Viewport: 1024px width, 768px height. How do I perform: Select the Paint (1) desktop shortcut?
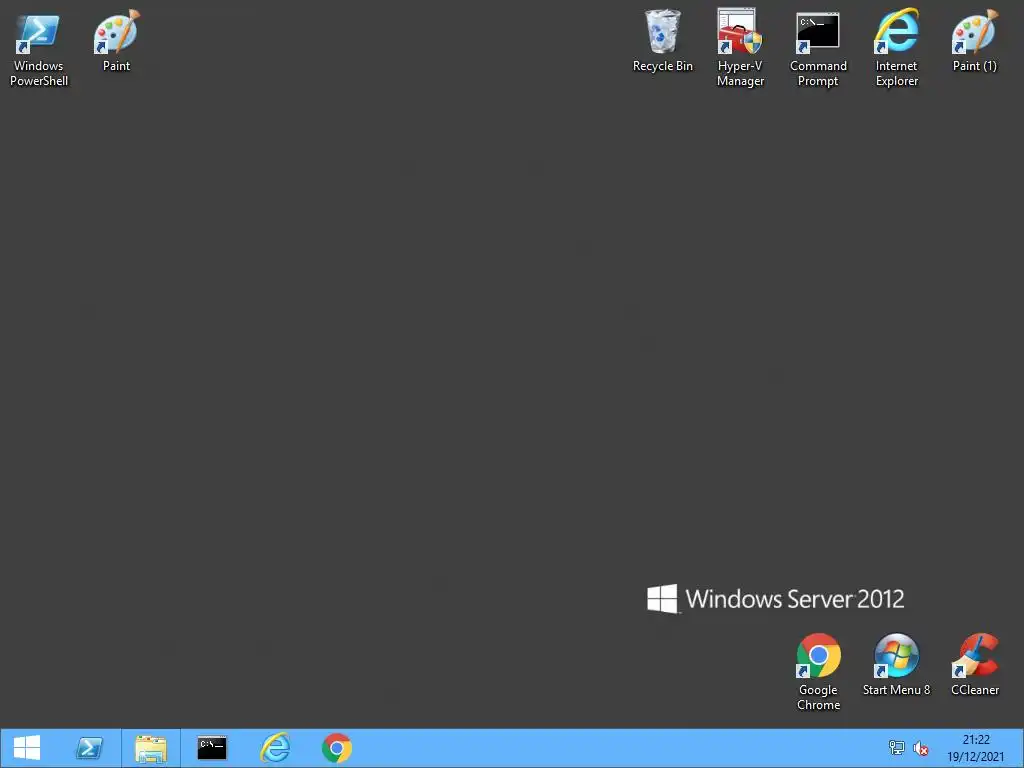pos(974,40)
